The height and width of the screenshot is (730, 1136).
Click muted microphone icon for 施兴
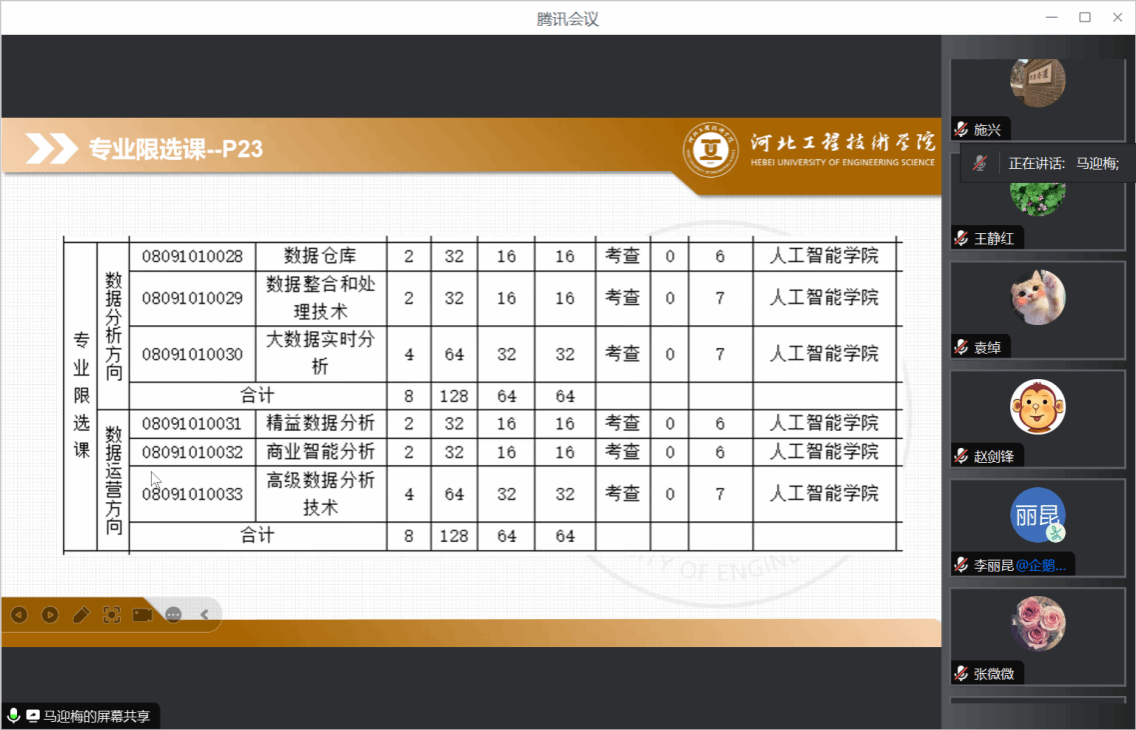pos(961,129)
